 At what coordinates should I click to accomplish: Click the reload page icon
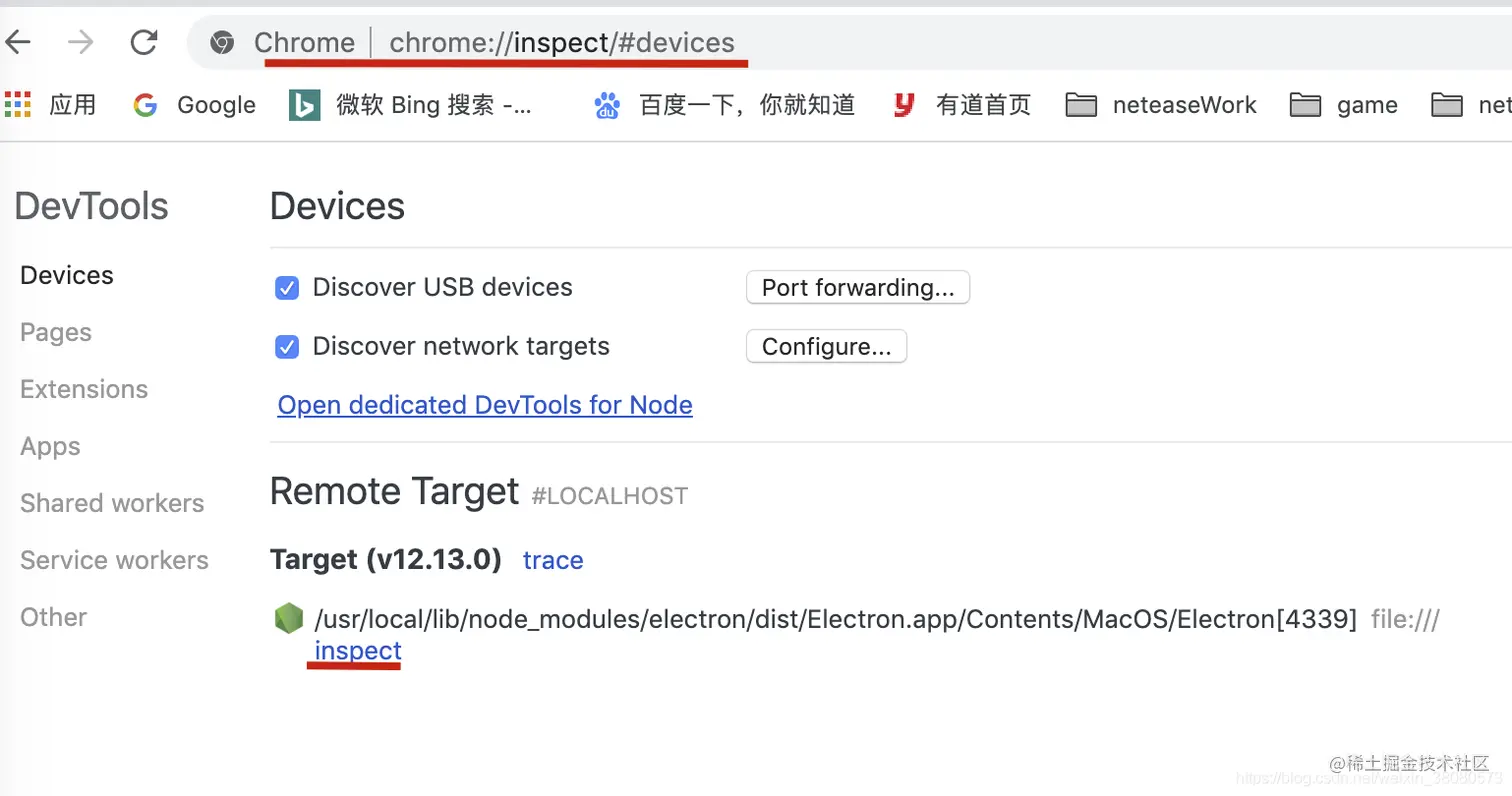(144, 42)
